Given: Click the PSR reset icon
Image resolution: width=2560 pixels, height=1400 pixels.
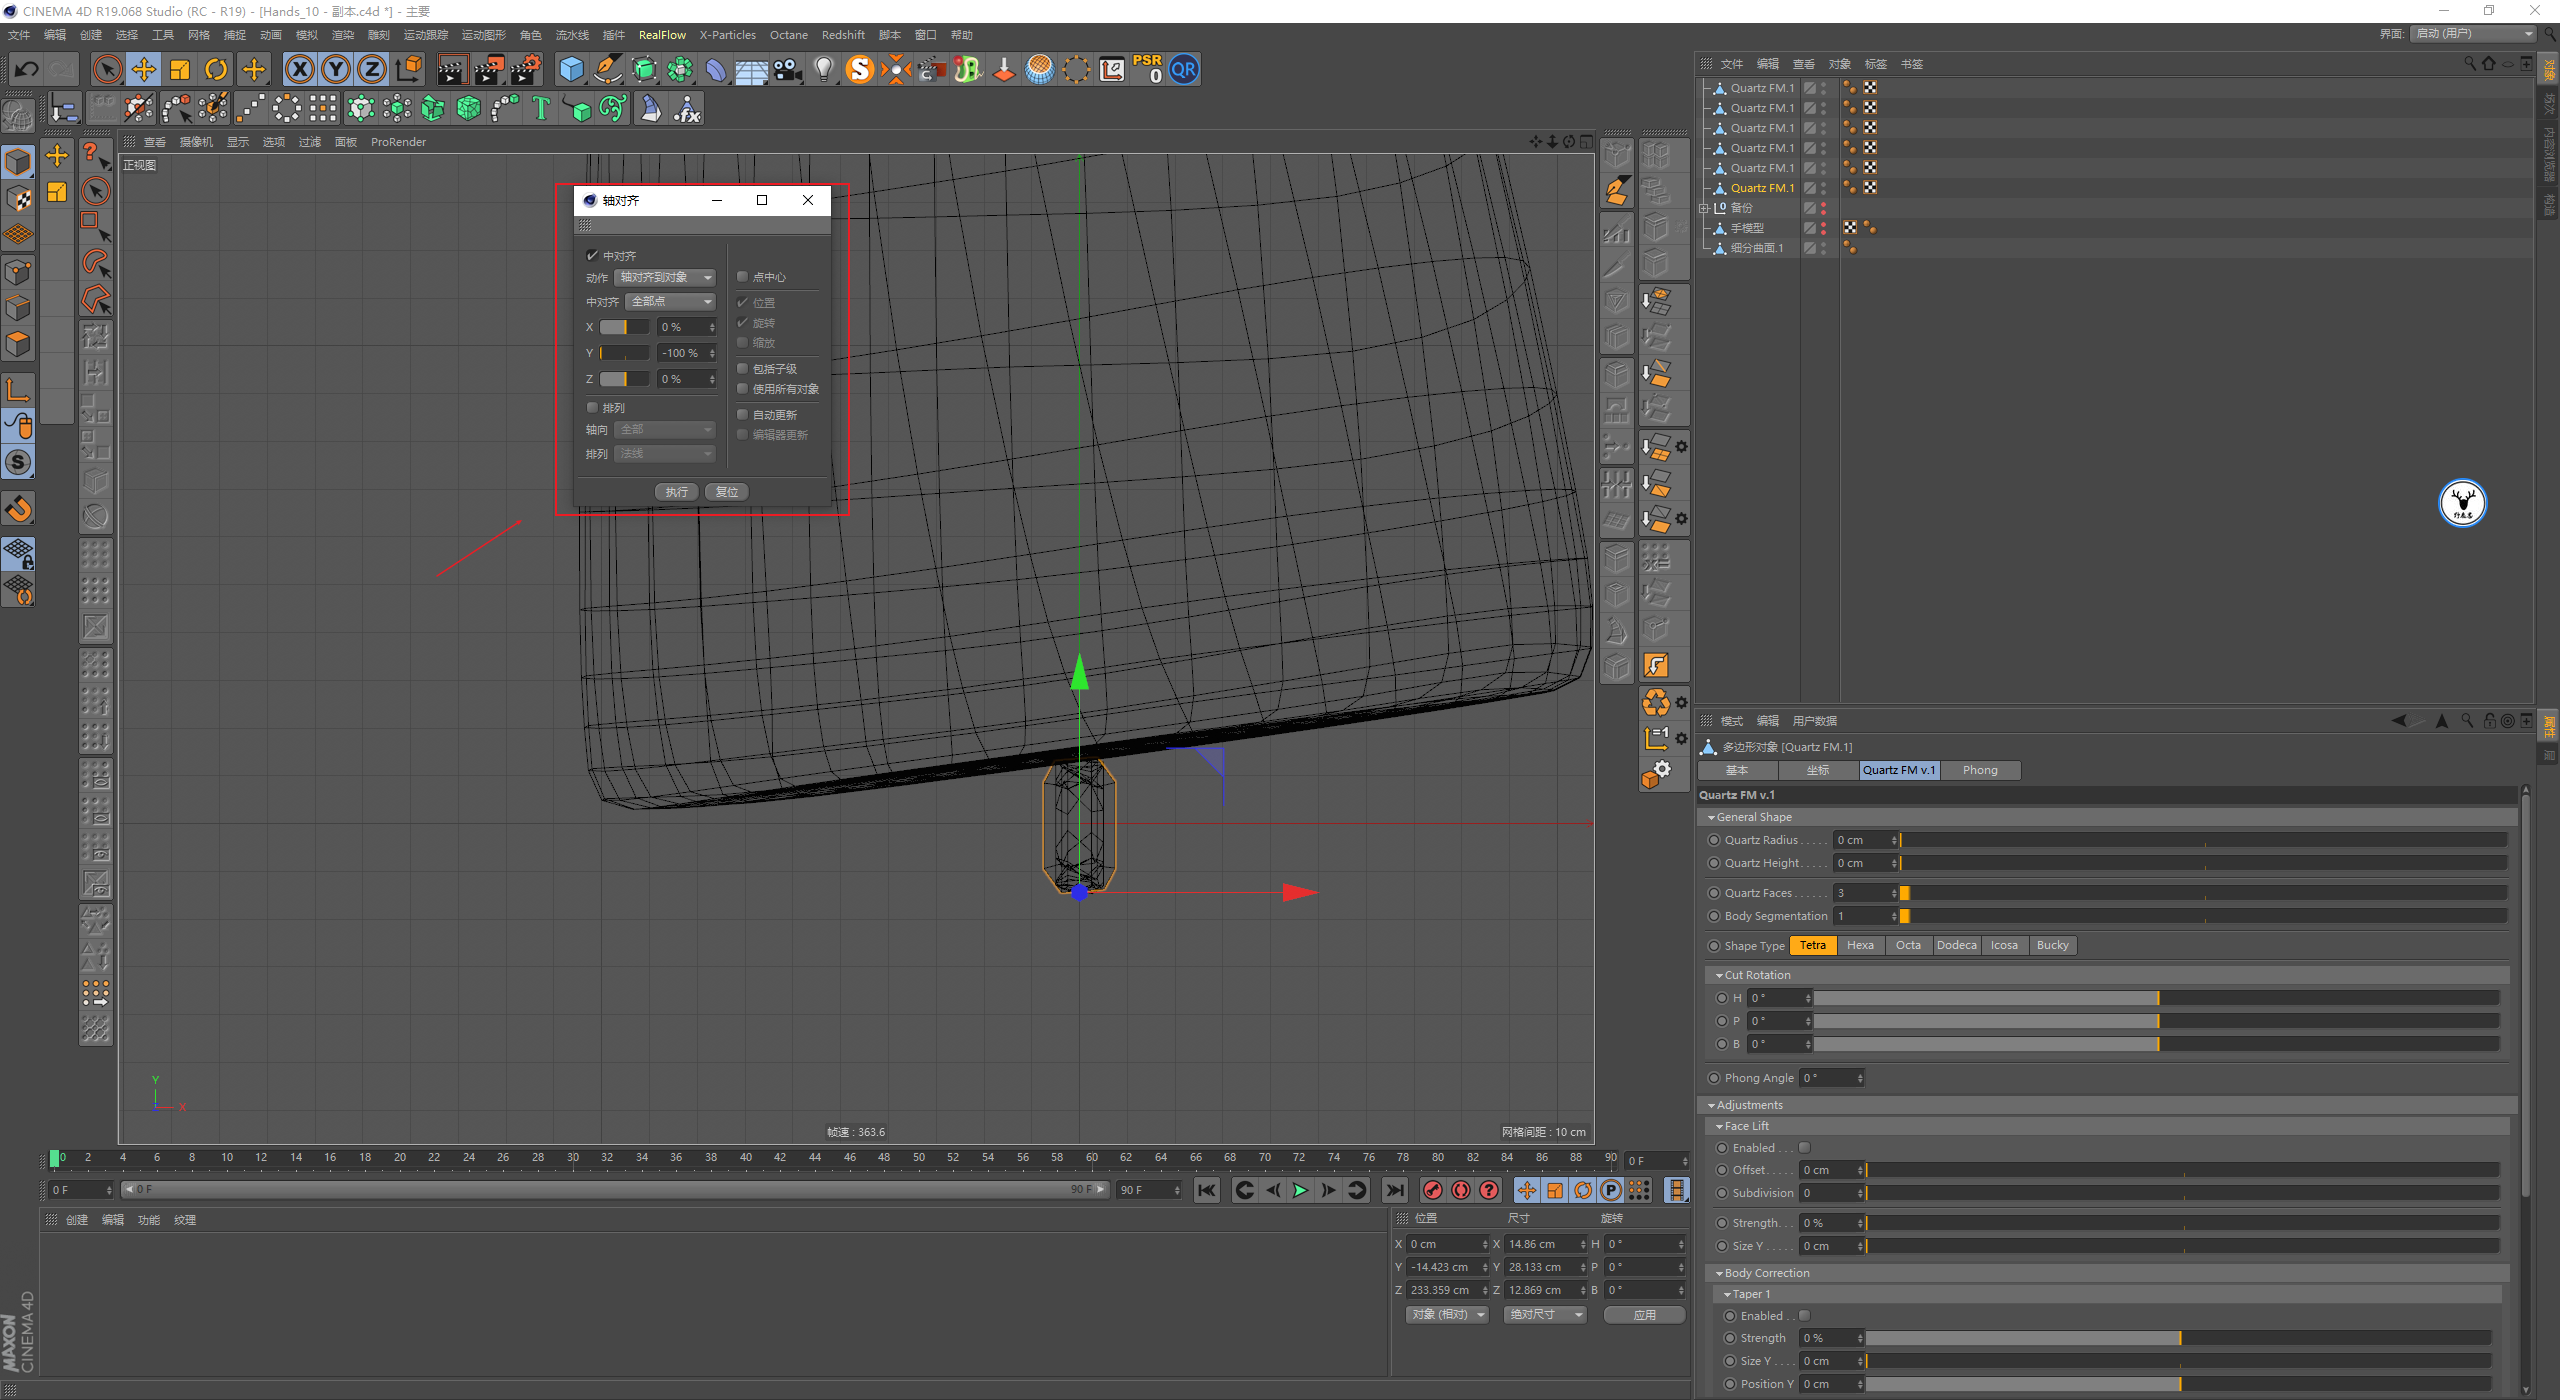Looking at the screenshot, I should 1147,70.
